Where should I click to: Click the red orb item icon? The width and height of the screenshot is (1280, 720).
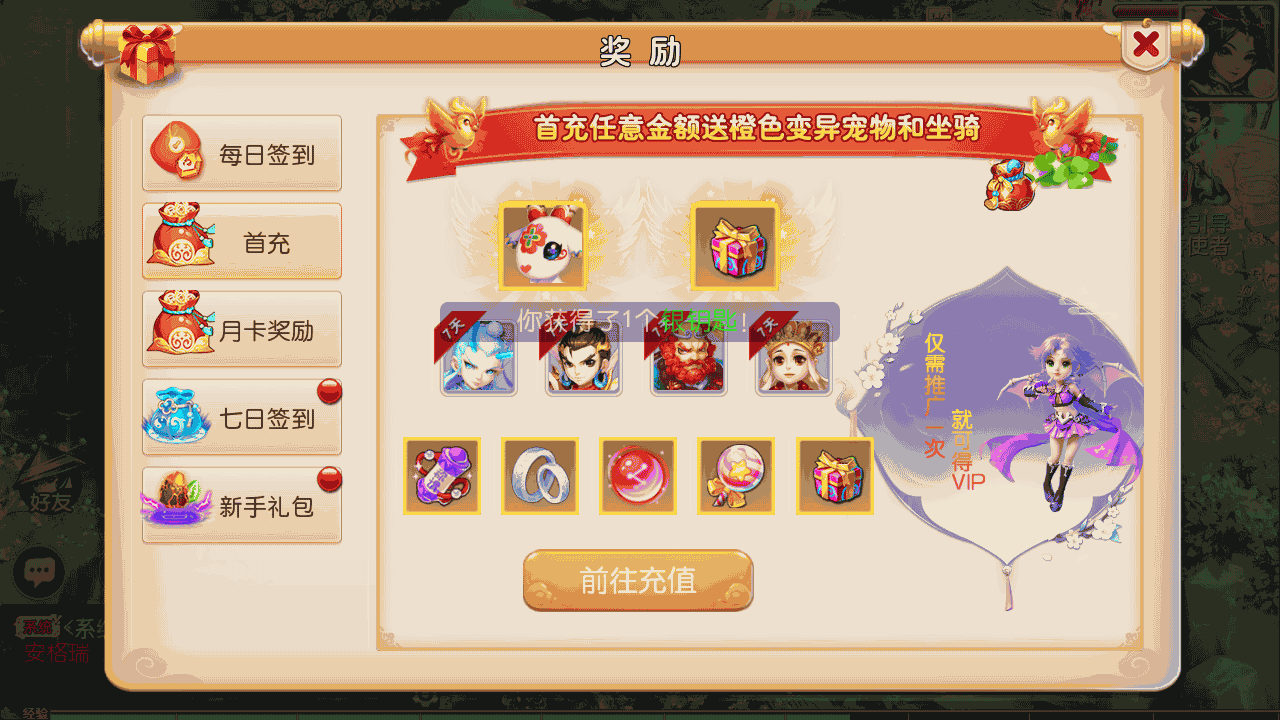[x=638, y=476]
